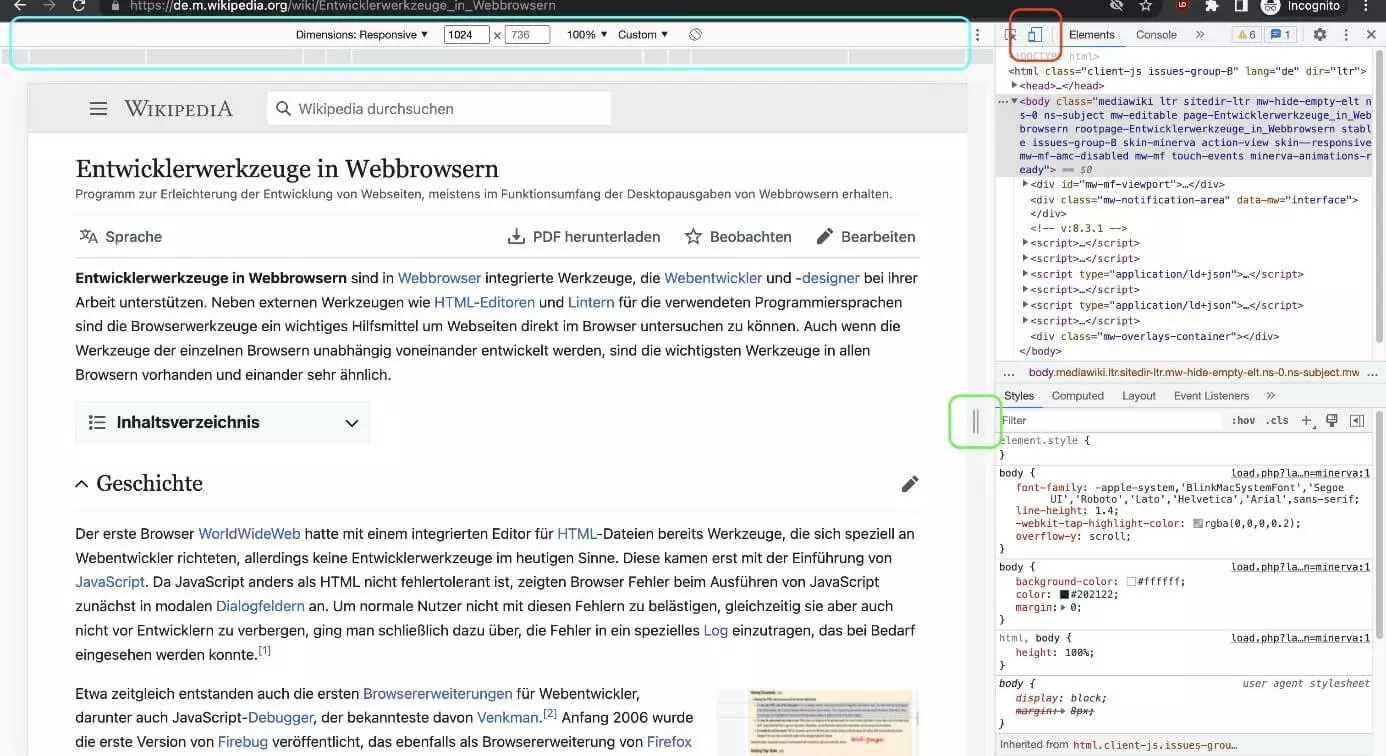The height and width of the screenshot is (756, 1386).
Task: Open the Webbrowser link in the first paragraph
Action: coord(439,278)
